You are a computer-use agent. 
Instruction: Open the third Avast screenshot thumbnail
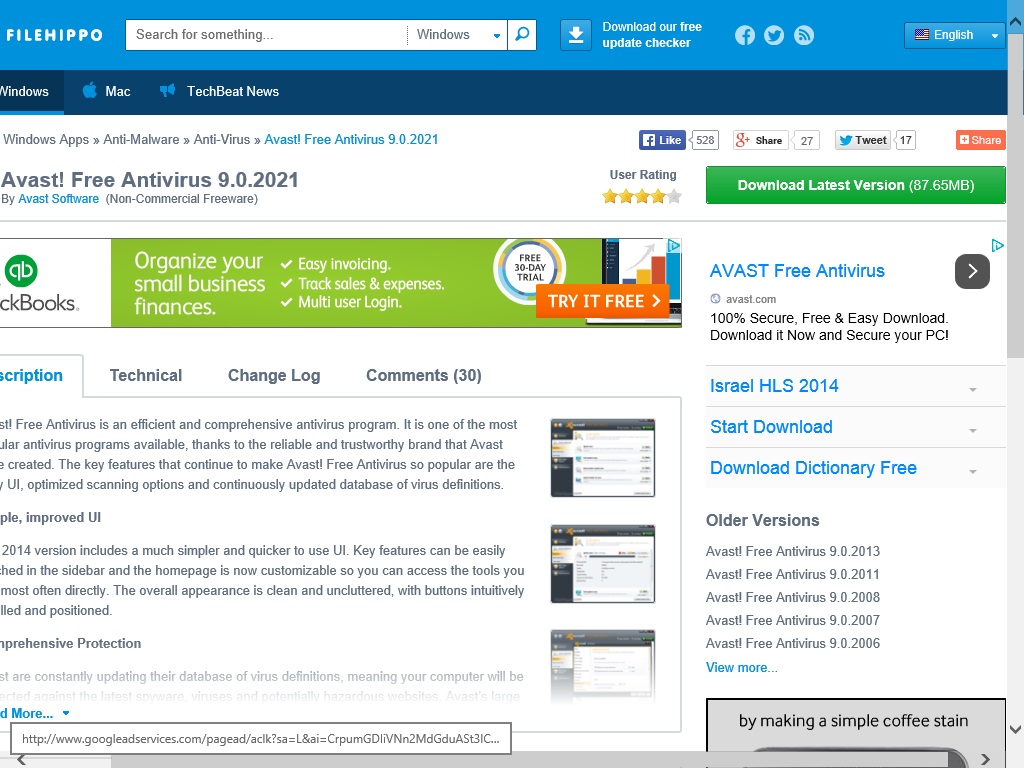click(x=602, y=666)
